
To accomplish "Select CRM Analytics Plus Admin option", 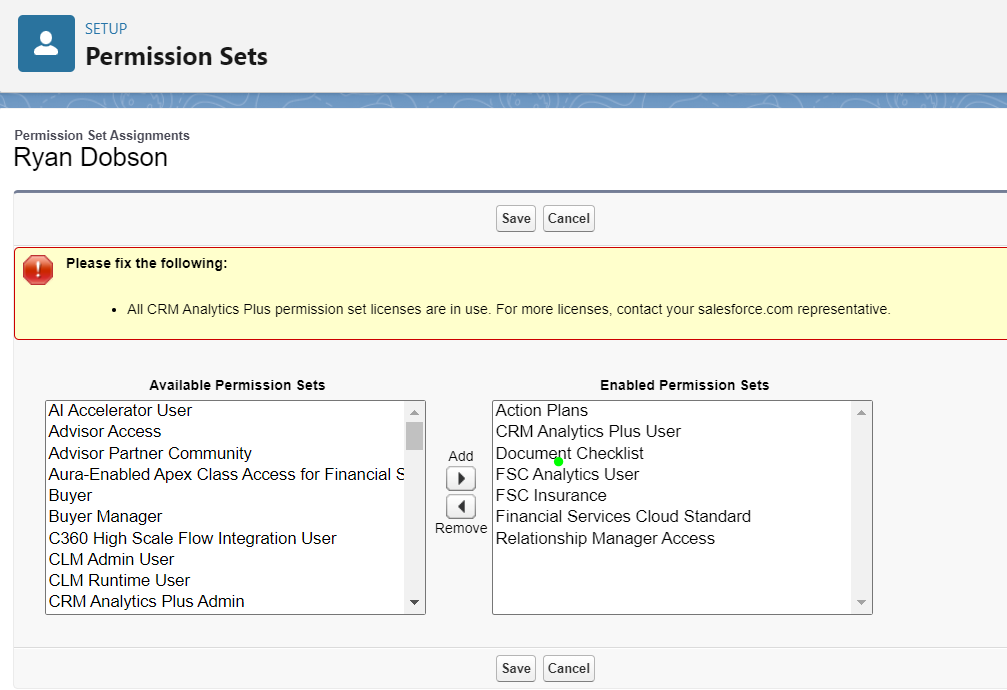I will 146,602.
